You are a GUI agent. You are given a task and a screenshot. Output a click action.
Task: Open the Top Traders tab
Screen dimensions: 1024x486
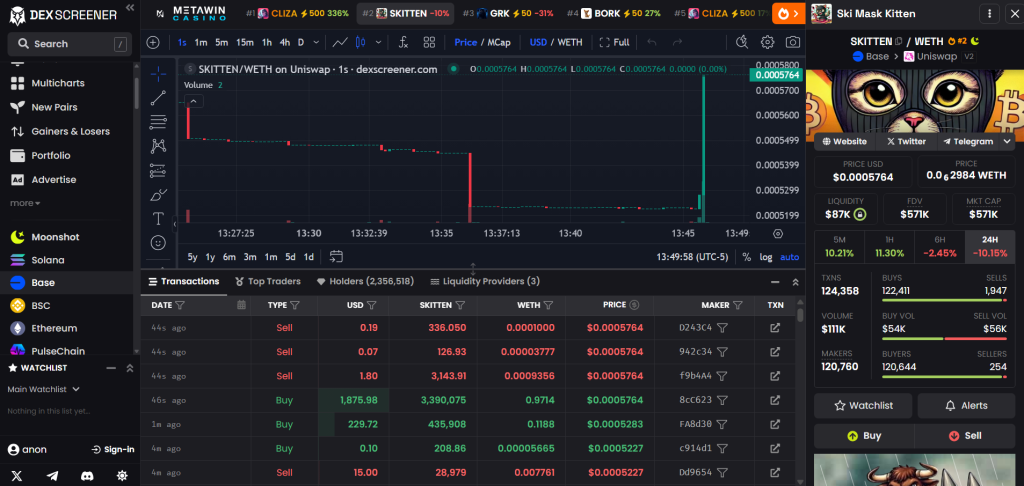point(268,282)
